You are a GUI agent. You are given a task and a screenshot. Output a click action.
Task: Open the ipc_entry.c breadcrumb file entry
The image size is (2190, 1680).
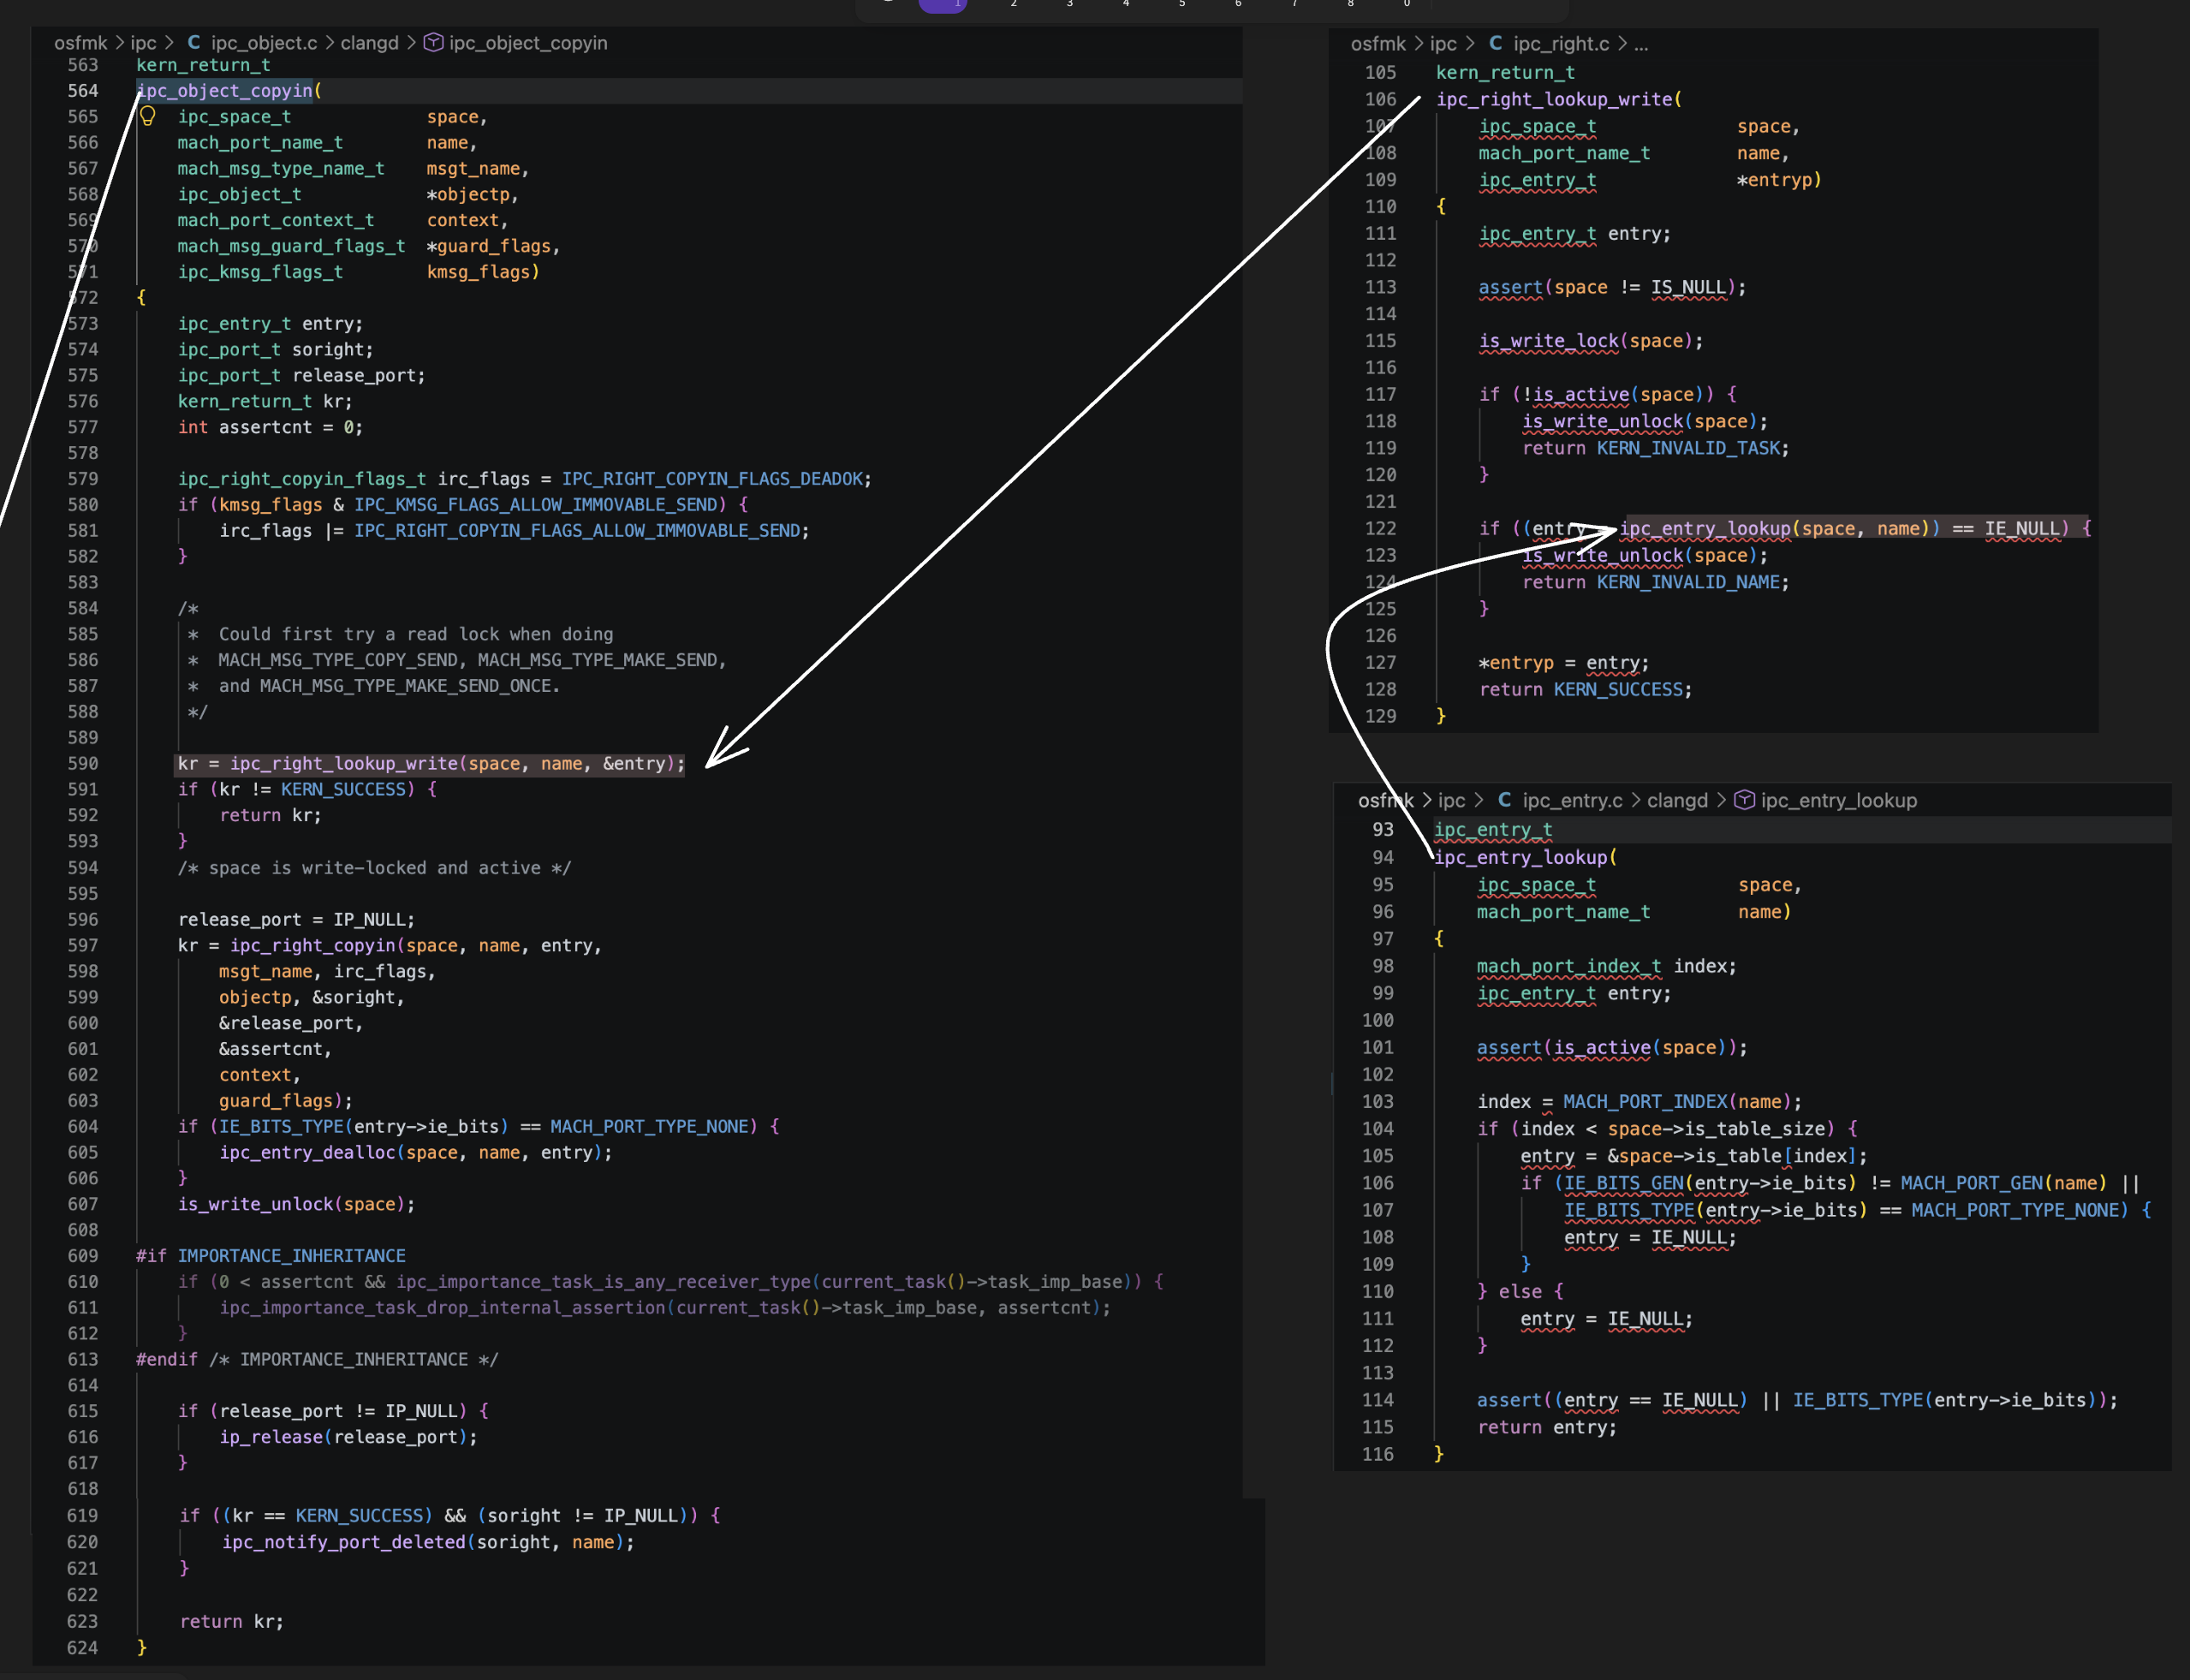pyautogui.click(x=1572, y=800)
